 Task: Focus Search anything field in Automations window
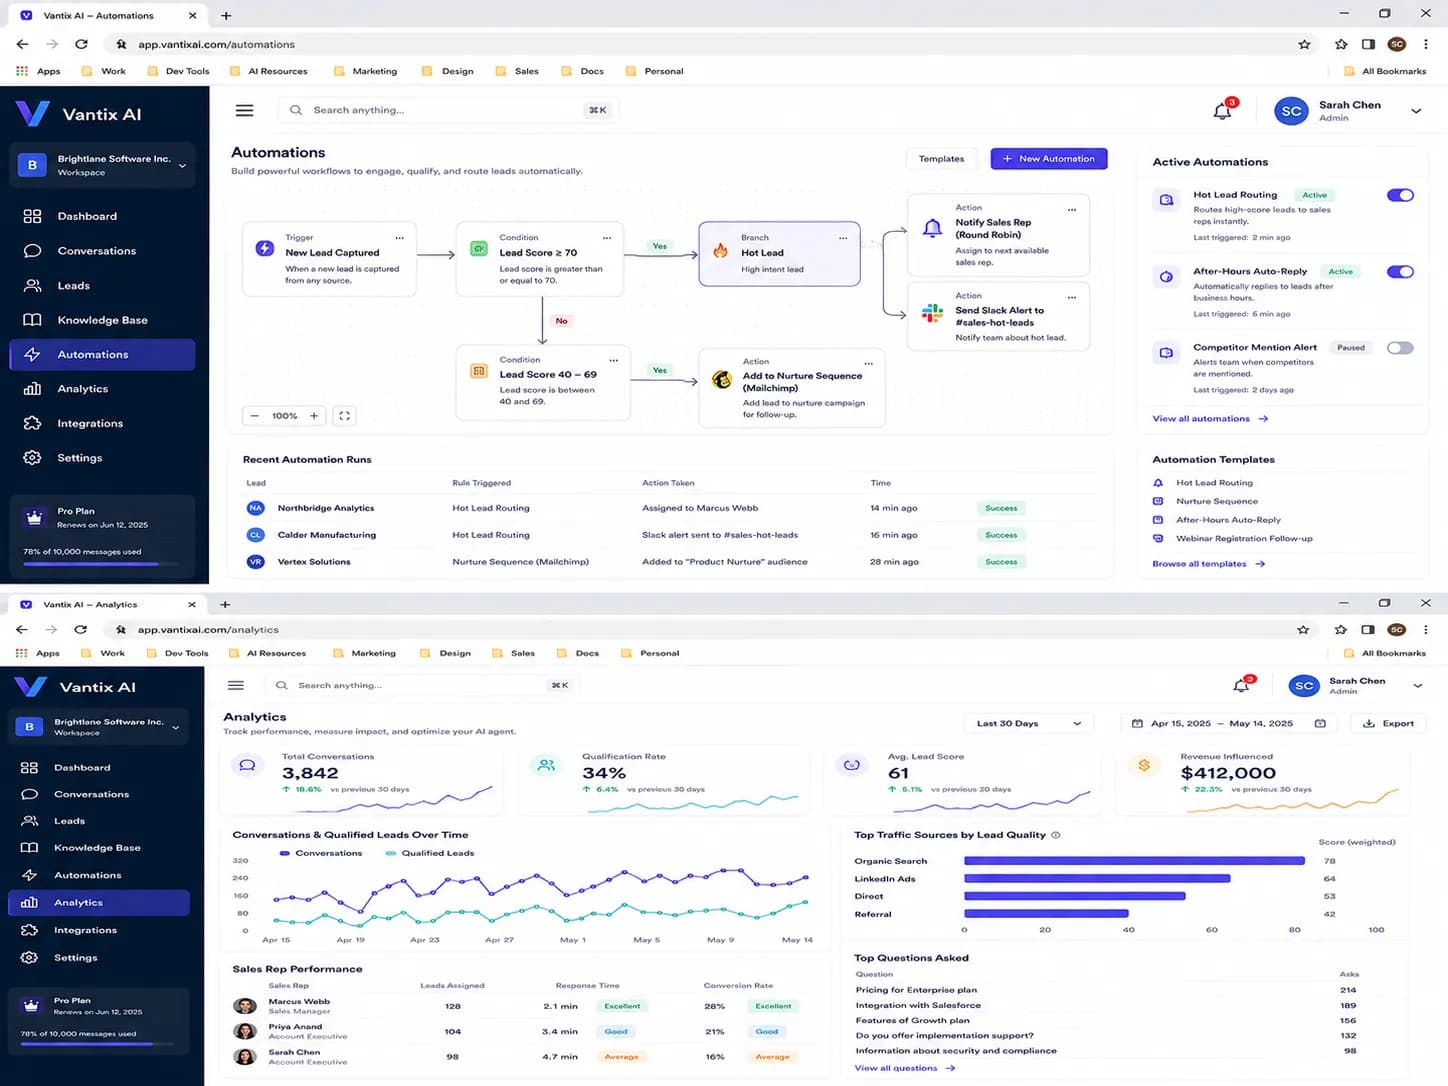pos(448,110)
